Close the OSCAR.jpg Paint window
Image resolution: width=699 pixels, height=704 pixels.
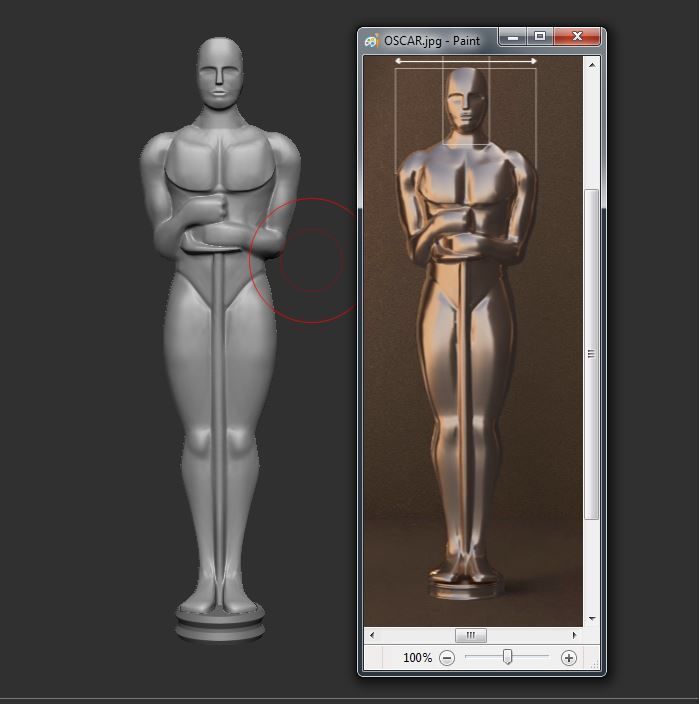(x=577, y=36)
